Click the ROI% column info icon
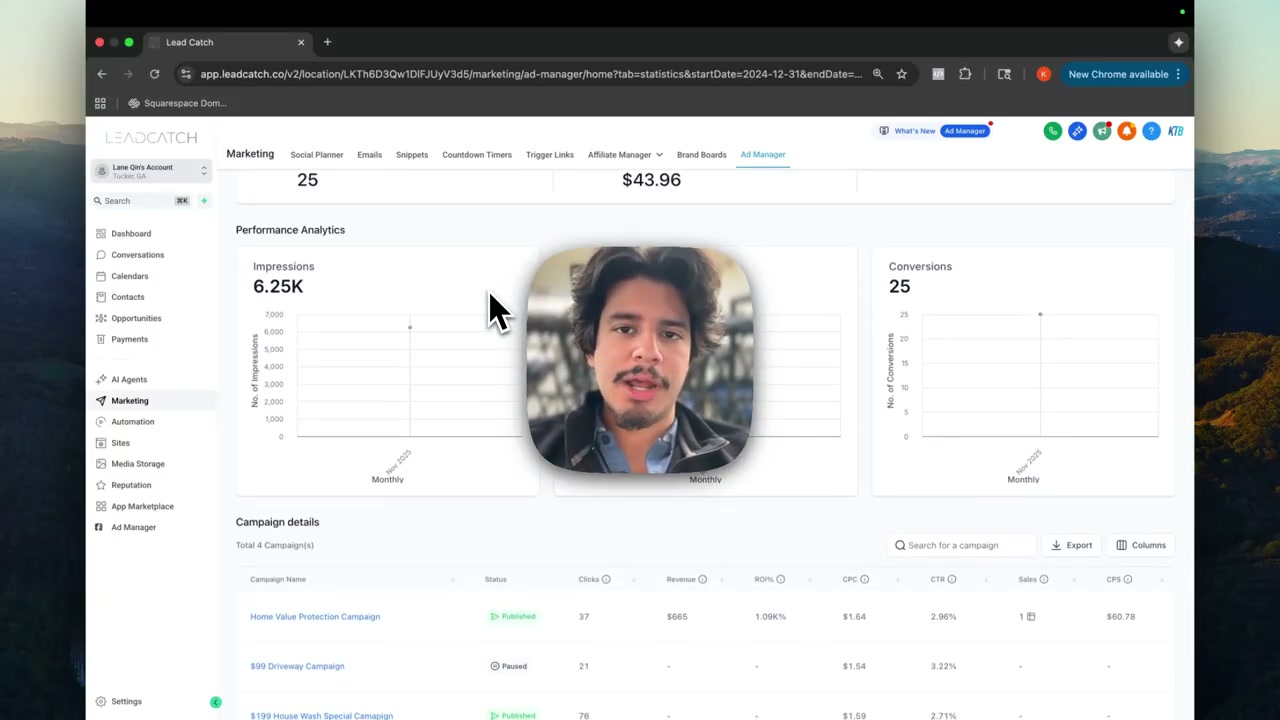The width and height of the screenshot is (1280, 720). [x=781, y=579]
